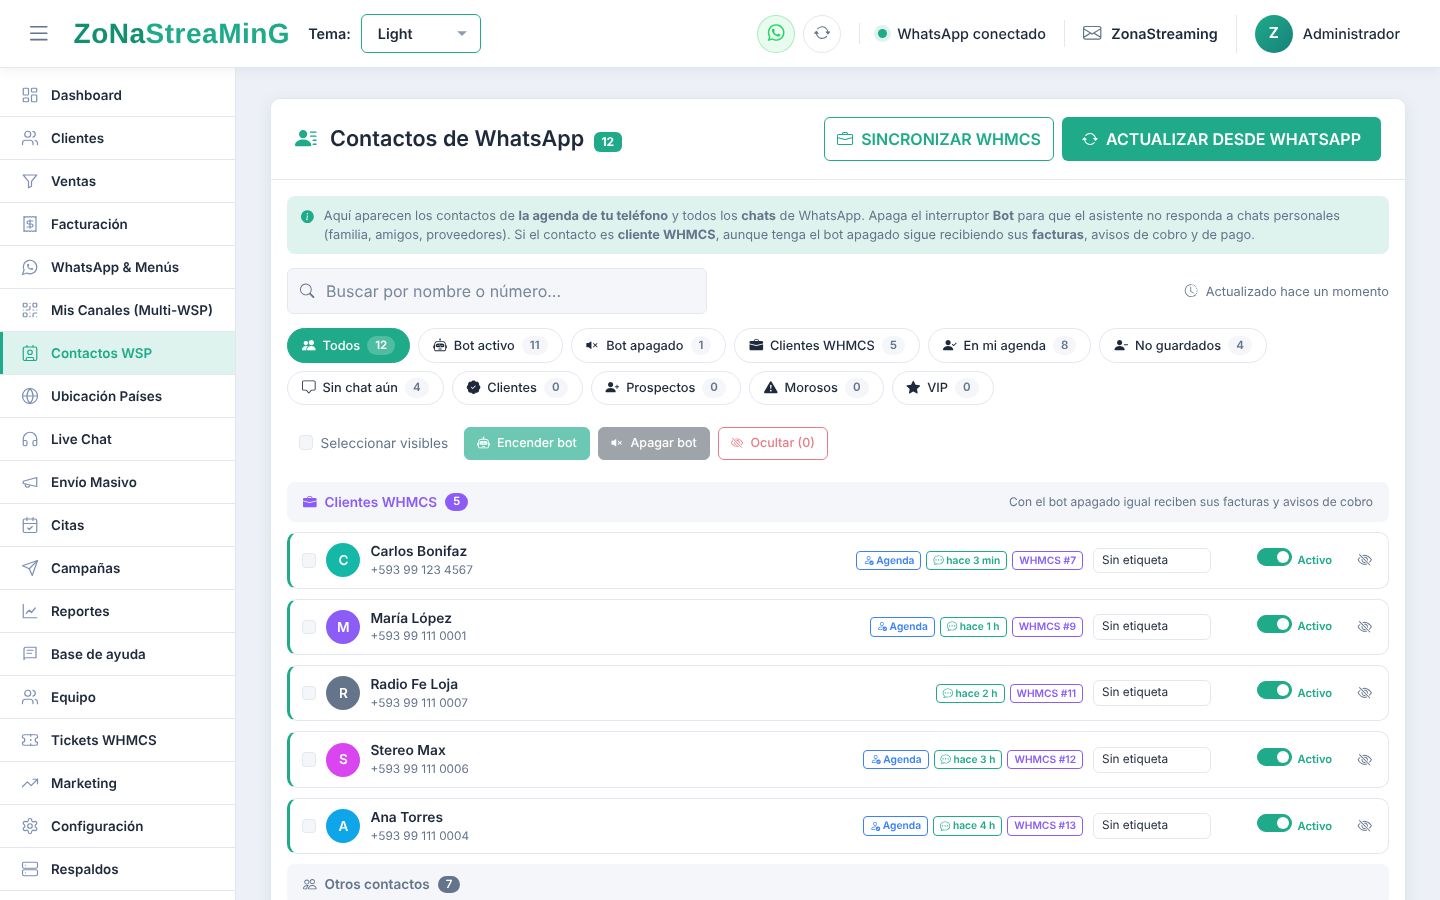The height and width of the screenshot is (900, 1440).
Task: Open the Sin etiqueta dropdown for Stereo Max
Action: pos(1151,759)
